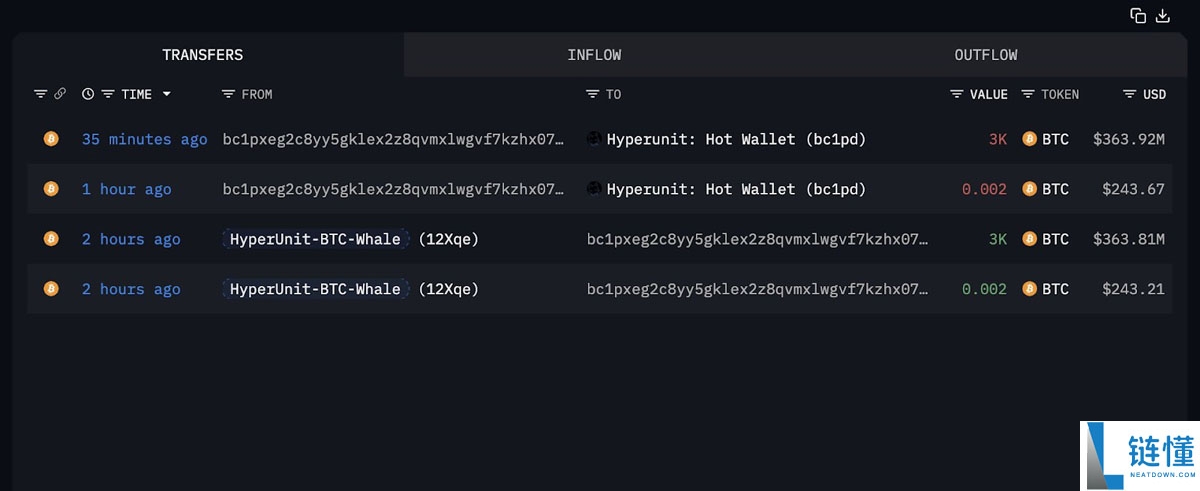Click the Bitcoin icon of the 35 minutes ago row
Screen dimensions: 1200x491
point(51,139)
